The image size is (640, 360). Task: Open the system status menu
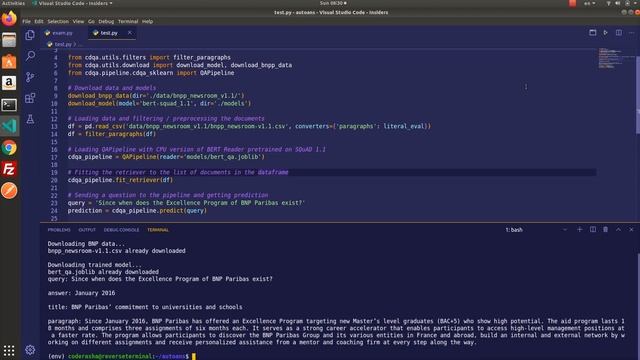tap(622, 3)
